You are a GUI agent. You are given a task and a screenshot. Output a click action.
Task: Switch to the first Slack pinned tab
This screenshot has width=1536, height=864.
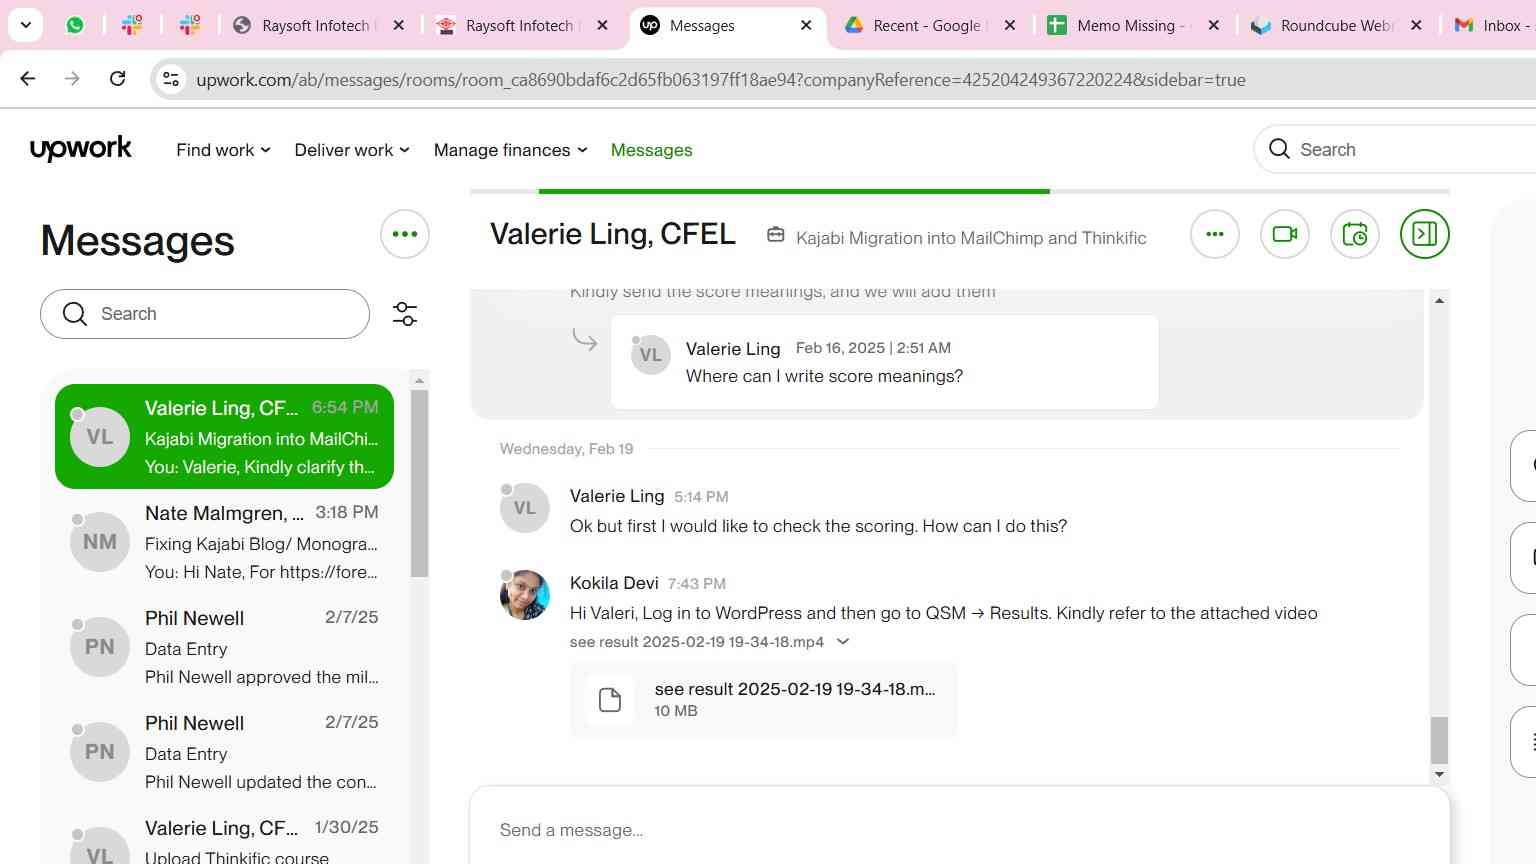[132, 25]
